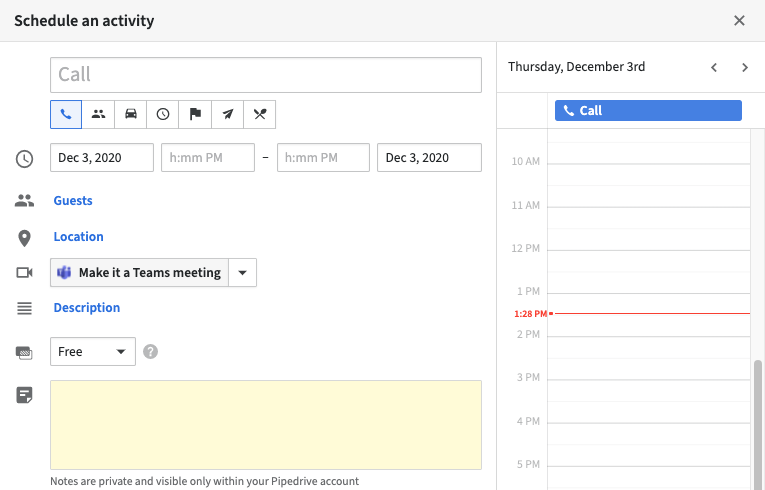Pick the flag activity type icon

(195, 114)
